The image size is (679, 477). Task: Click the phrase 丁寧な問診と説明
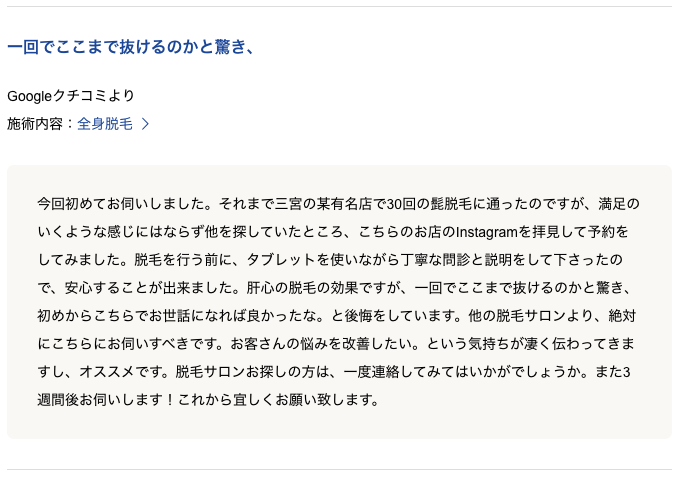pos(456,260)
